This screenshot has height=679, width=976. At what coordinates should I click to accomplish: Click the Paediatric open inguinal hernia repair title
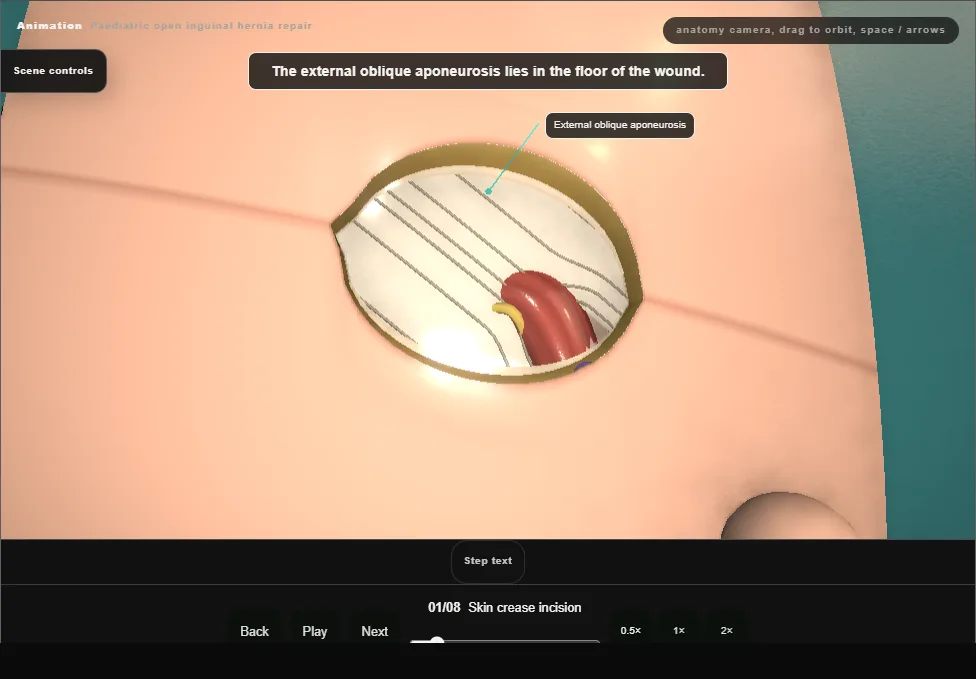tap(202, 26)
